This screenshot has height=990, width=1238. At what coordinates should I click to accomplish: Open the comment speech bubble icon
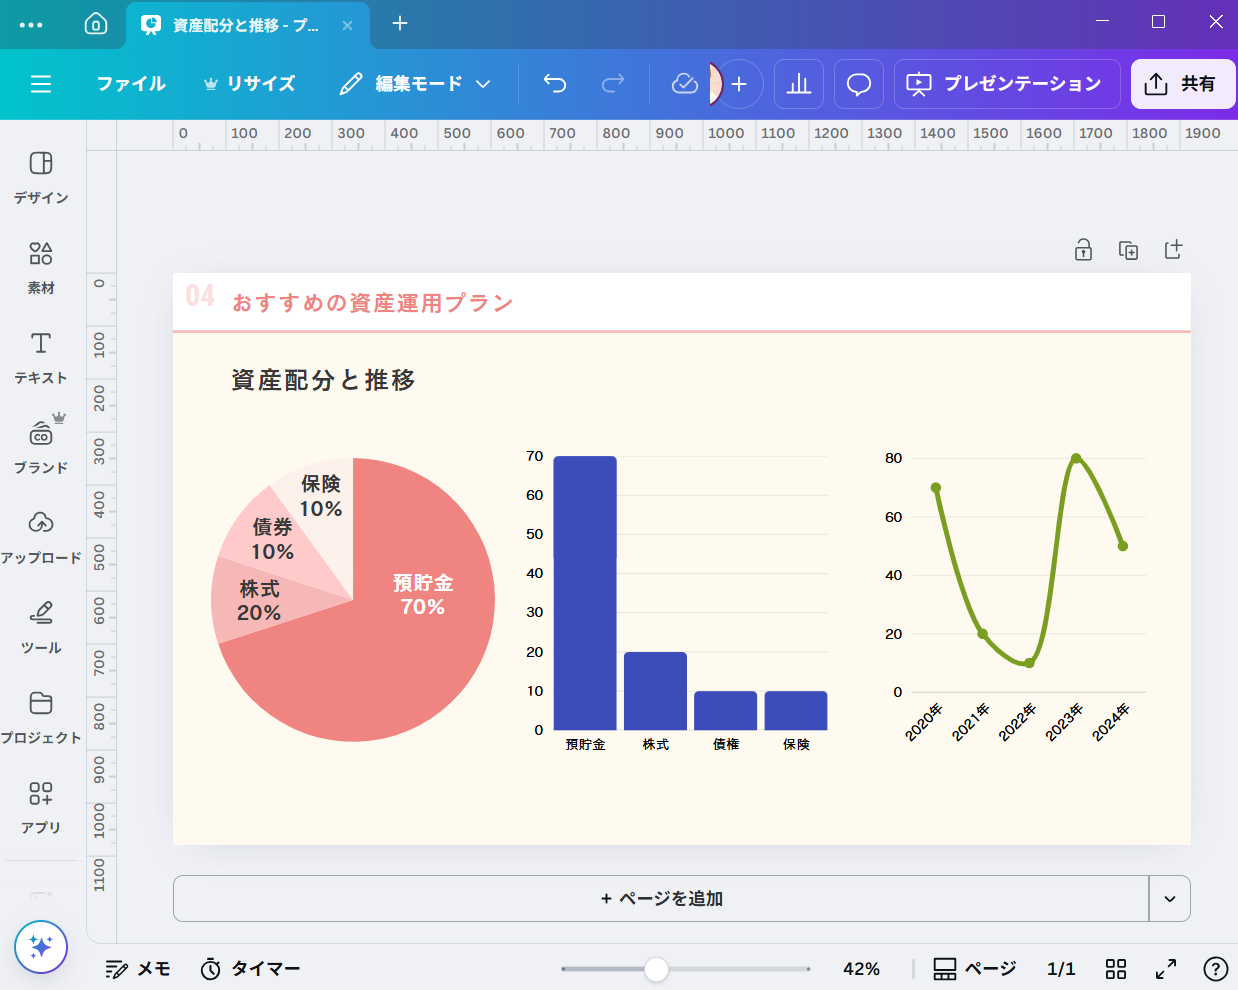(x=859, y=84)
